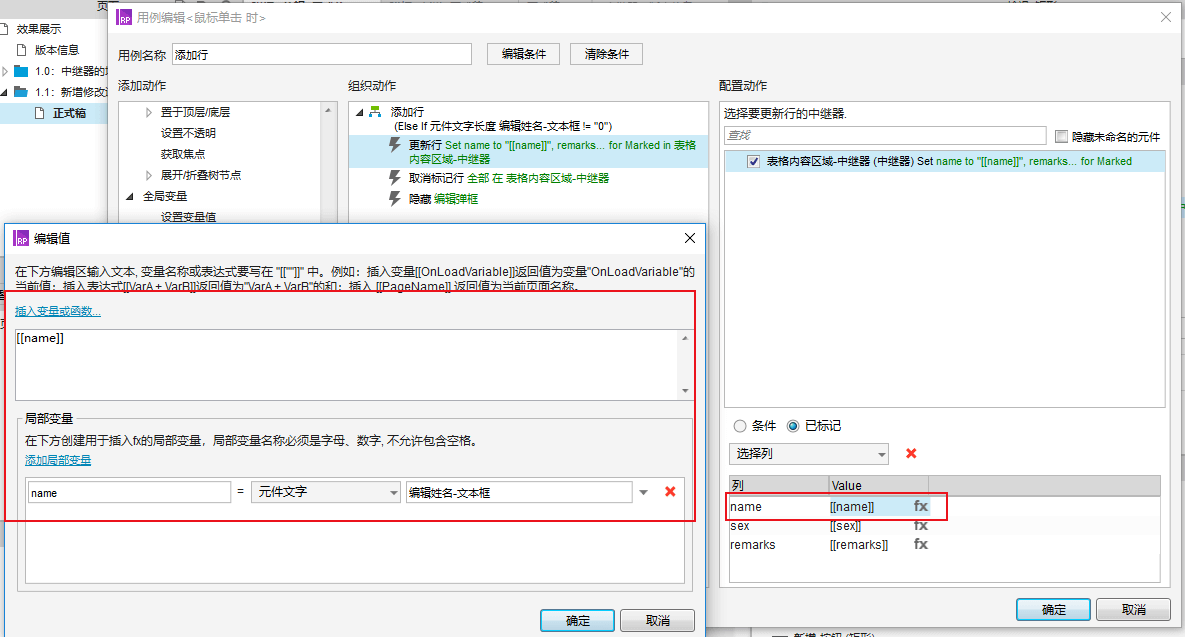The image size is (1185, 637).
Task: Click the lightning icon of 隐藏 编辑弹框 action
Action: pyautogui.click(x=394, y=199)
